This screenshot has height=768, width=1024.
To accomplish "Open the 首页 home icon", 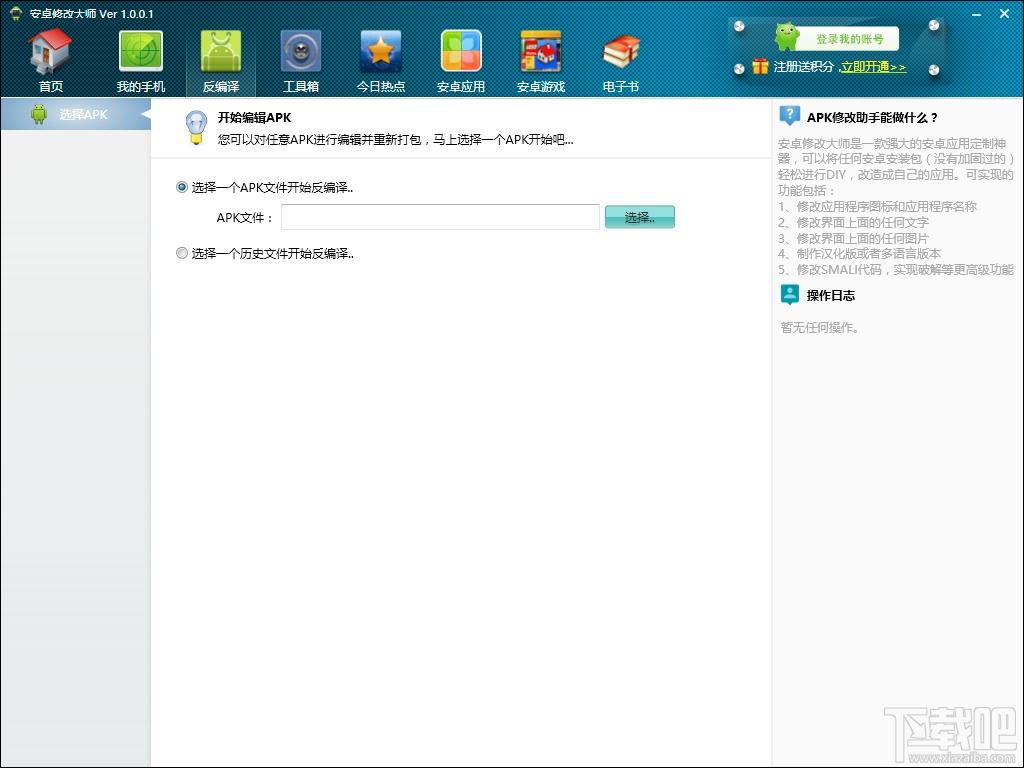I will pos(50,52).
